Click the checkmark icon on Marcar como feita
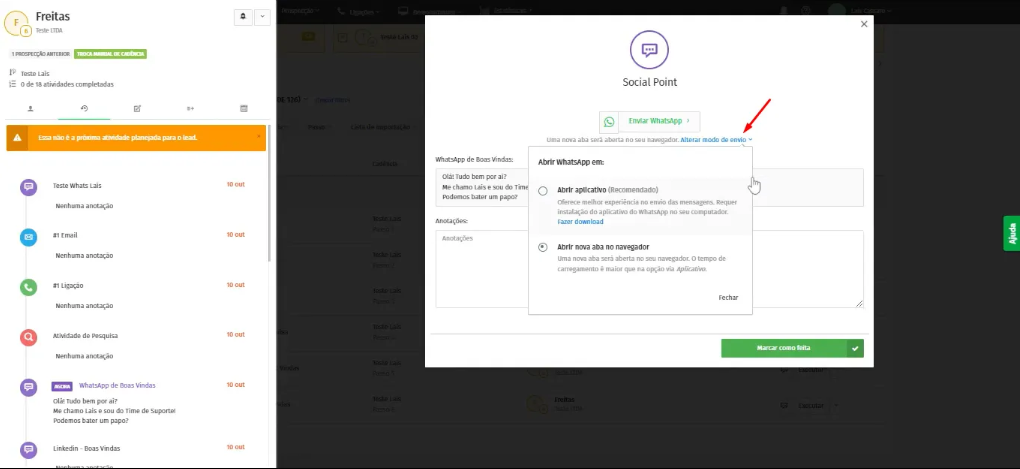This screenshot has height=469, width=1020. pyautogui.click(x=855, y=348)
